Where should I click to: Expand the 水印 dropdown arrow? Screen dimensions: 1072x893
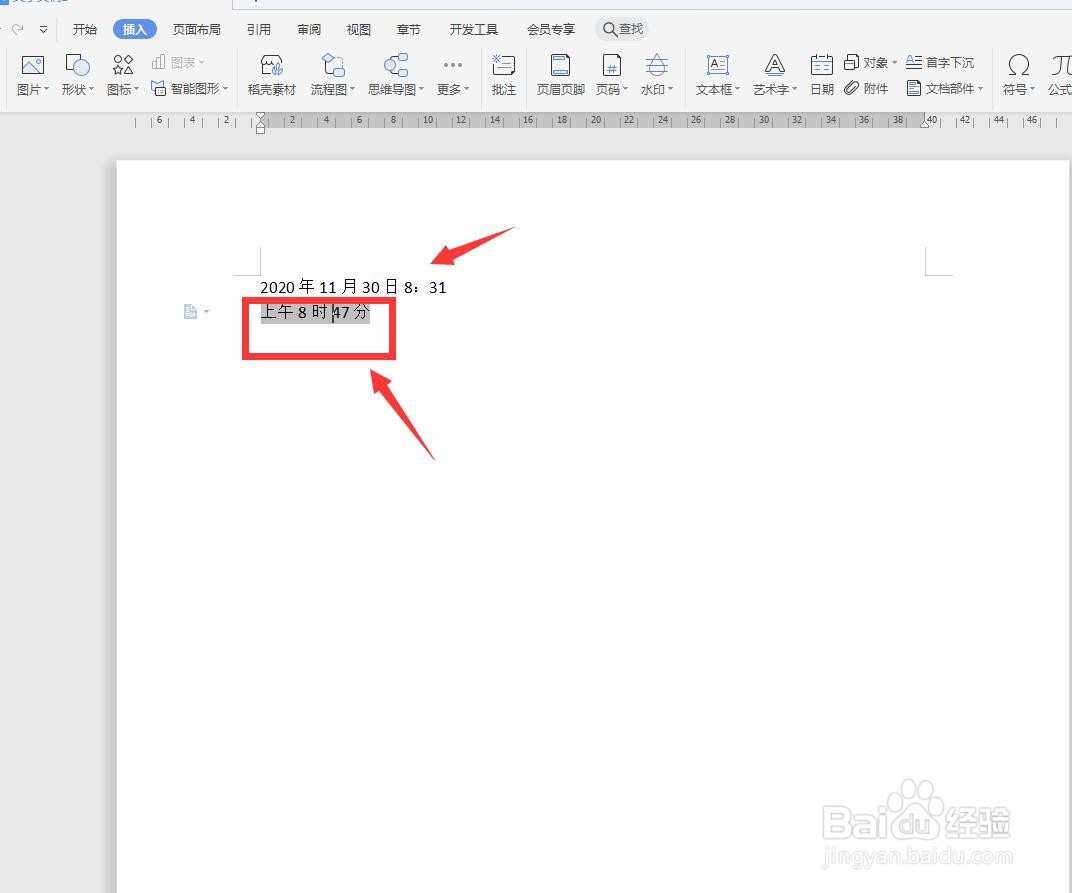[x=671, y=89]
